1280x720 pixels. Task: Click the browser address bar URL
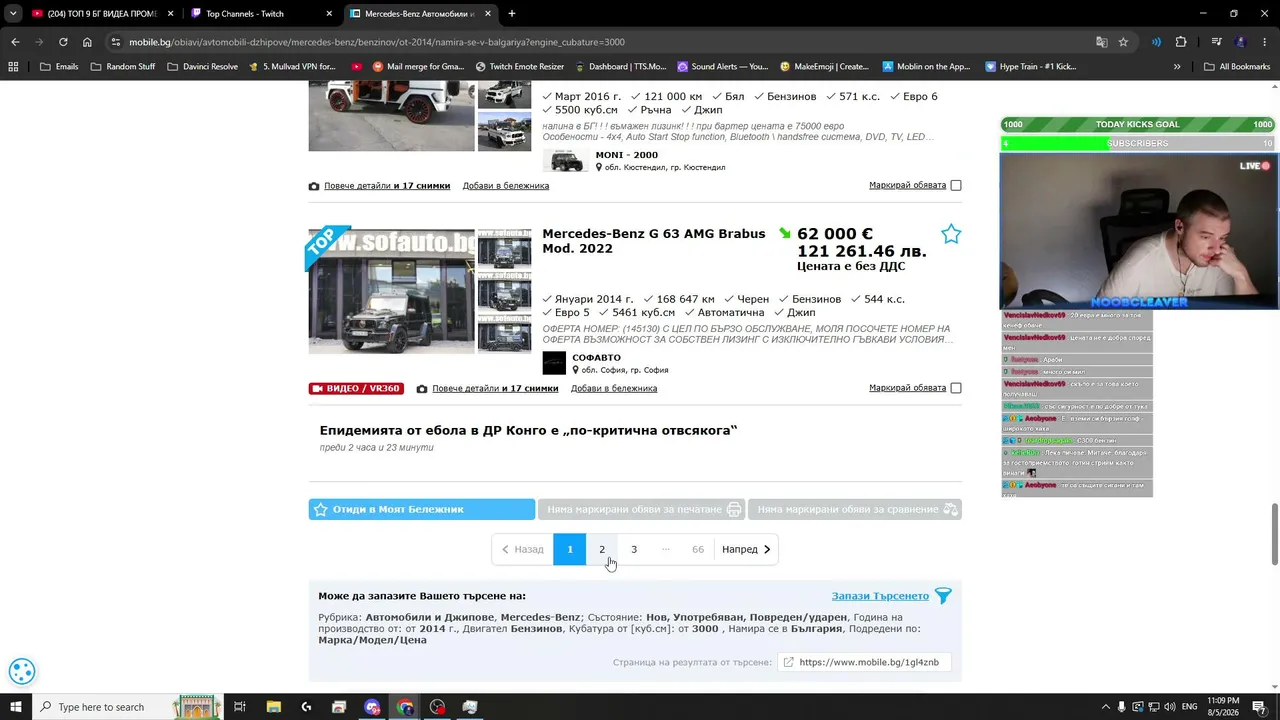[x=377, y=42]
